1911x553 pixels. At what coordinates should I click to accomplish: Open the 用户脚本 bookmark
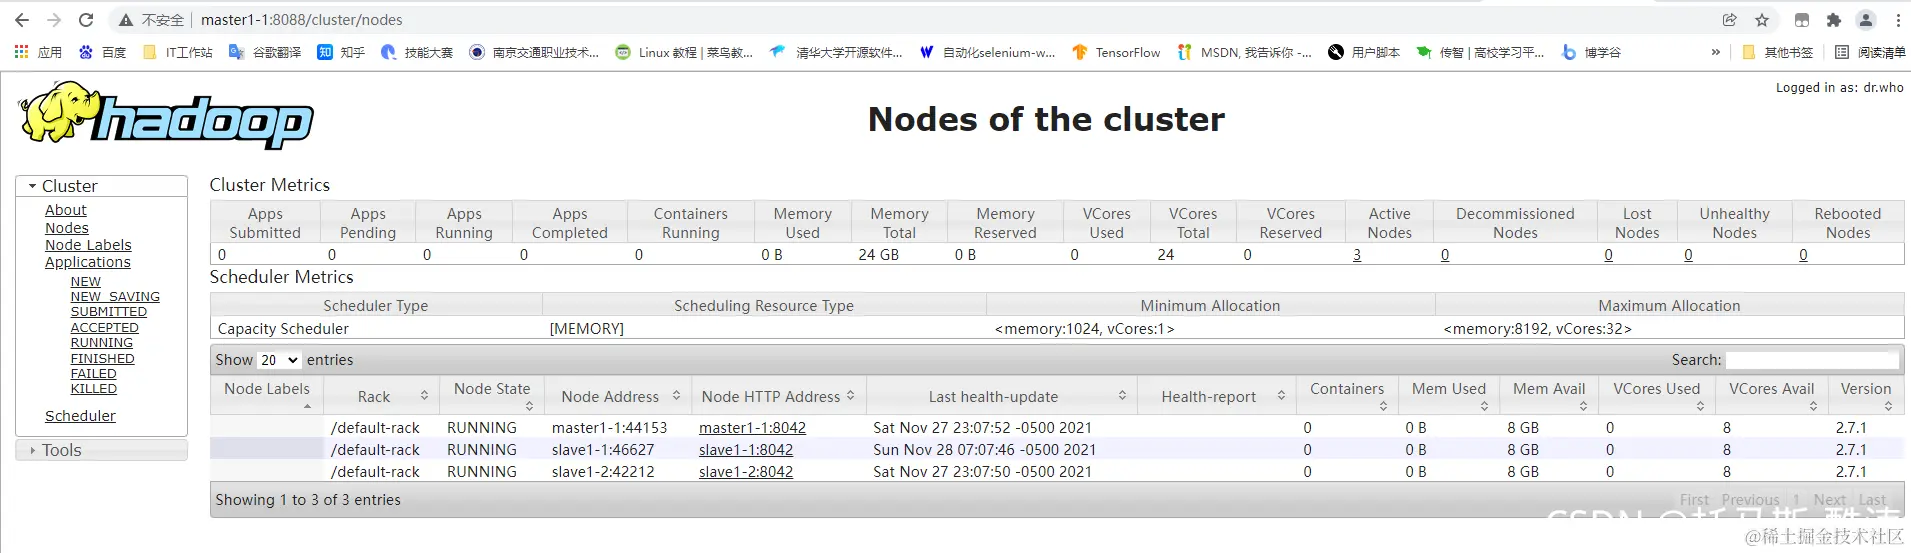tap(1364, 52)
